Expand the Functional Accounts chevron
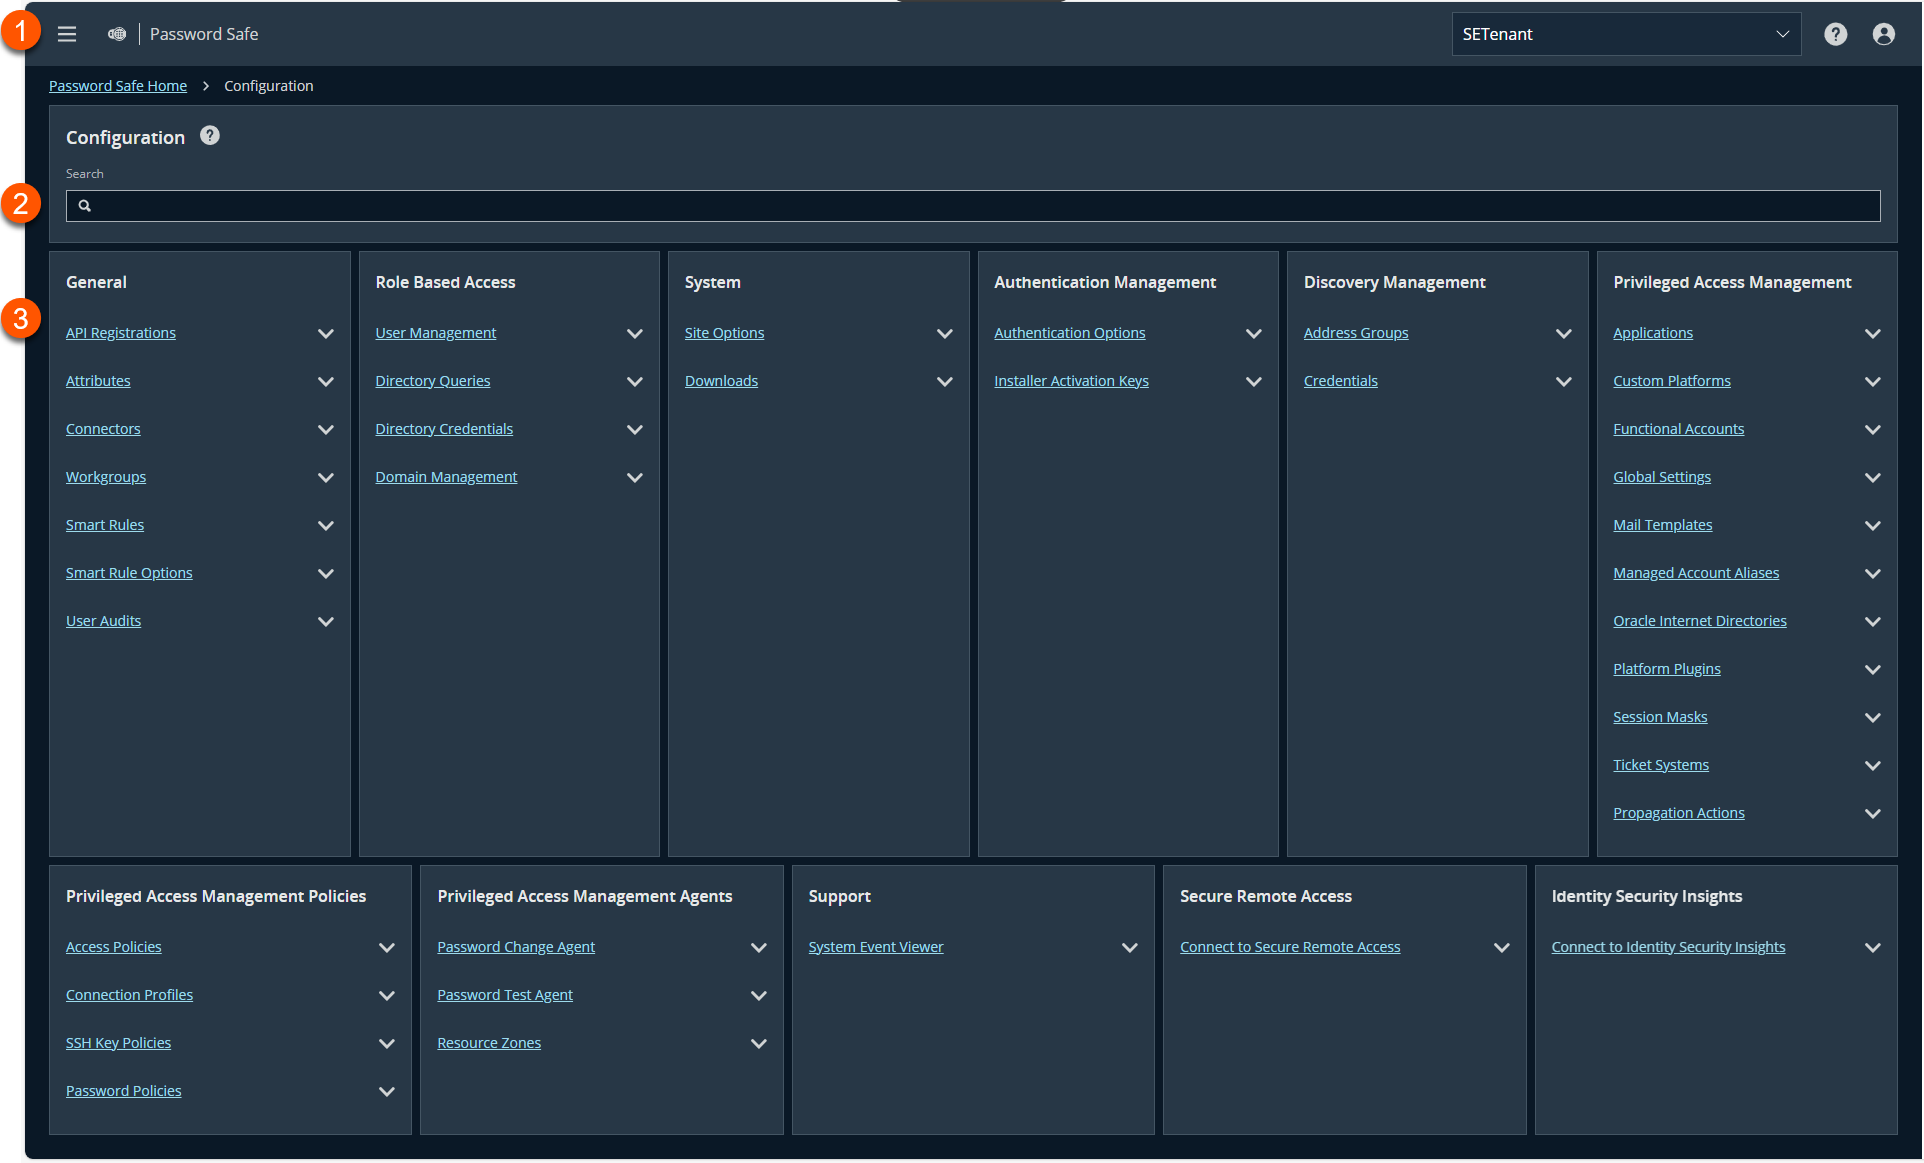The height and width of the screenshot is (1163, 1924). coord(1872,429)
